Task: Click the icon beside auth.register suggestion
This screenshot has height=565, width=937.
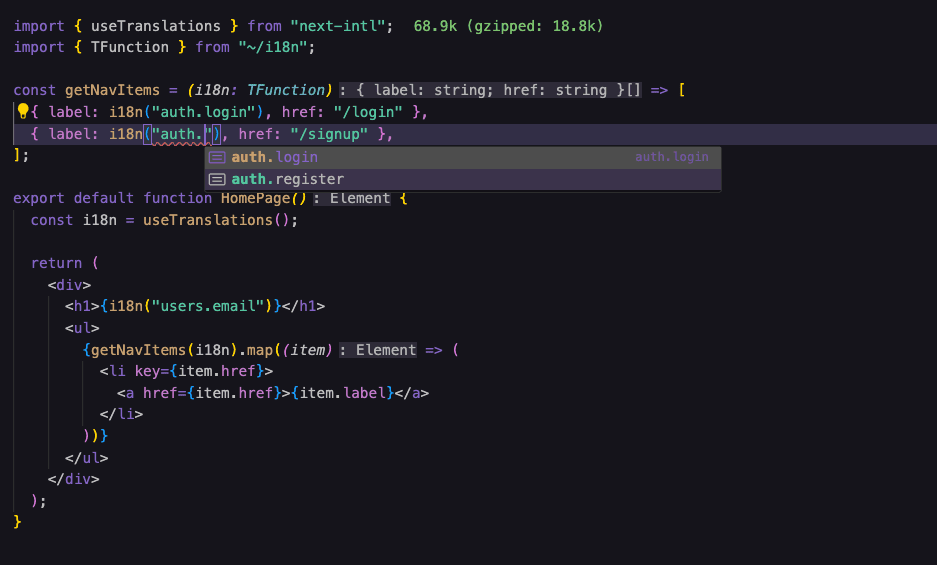Action: tap(217, 179)
